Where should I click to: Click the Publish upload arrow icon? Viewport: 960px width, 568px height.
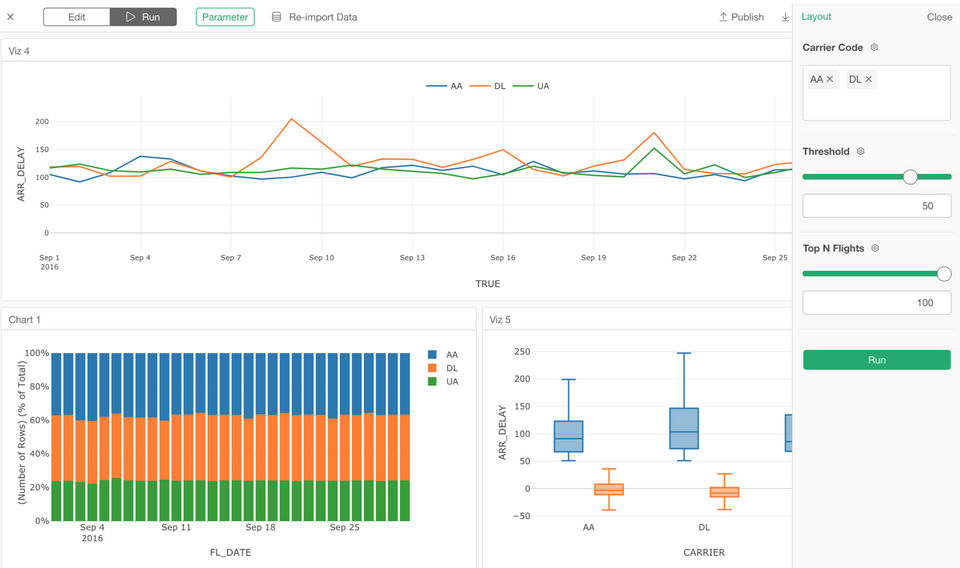tap(723, 17)
